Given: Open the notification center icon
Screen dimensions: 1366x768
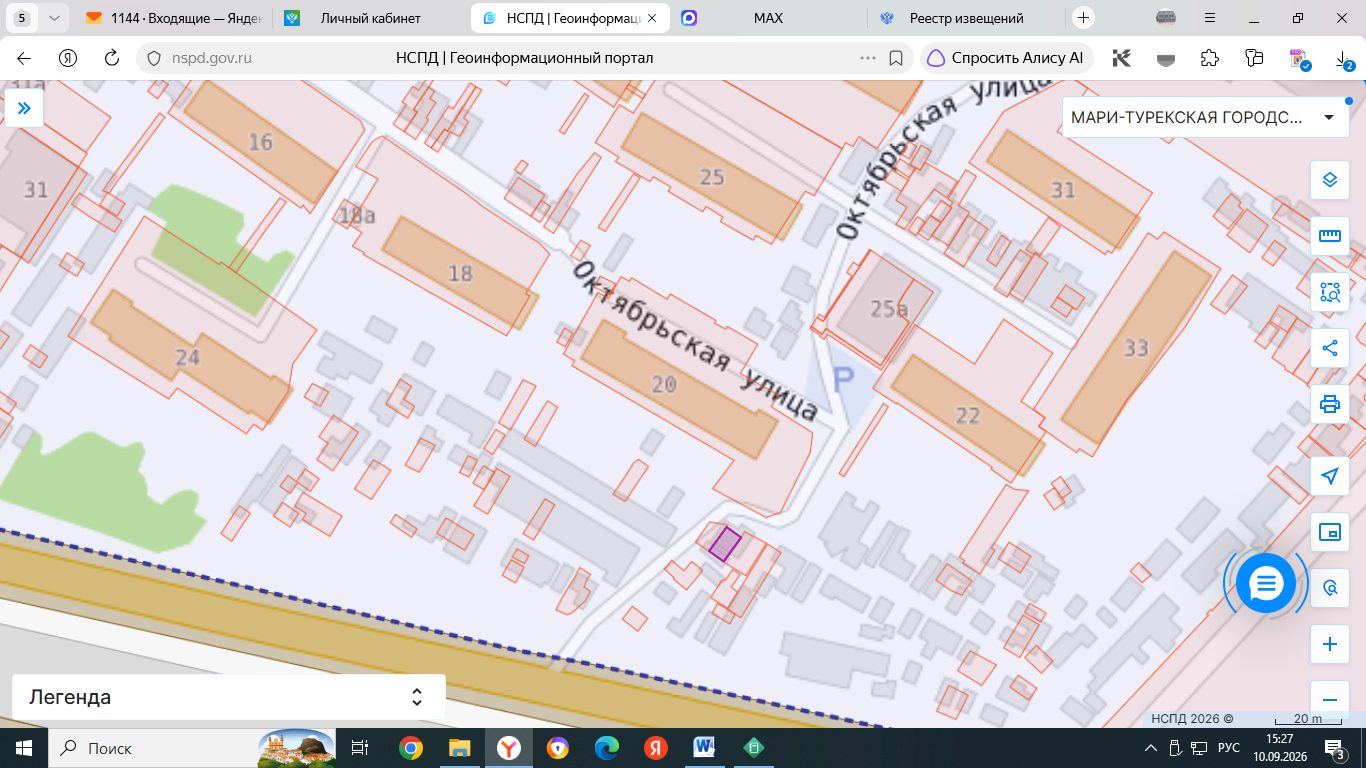Looking at the screenshot, I should pos(1334,748).
